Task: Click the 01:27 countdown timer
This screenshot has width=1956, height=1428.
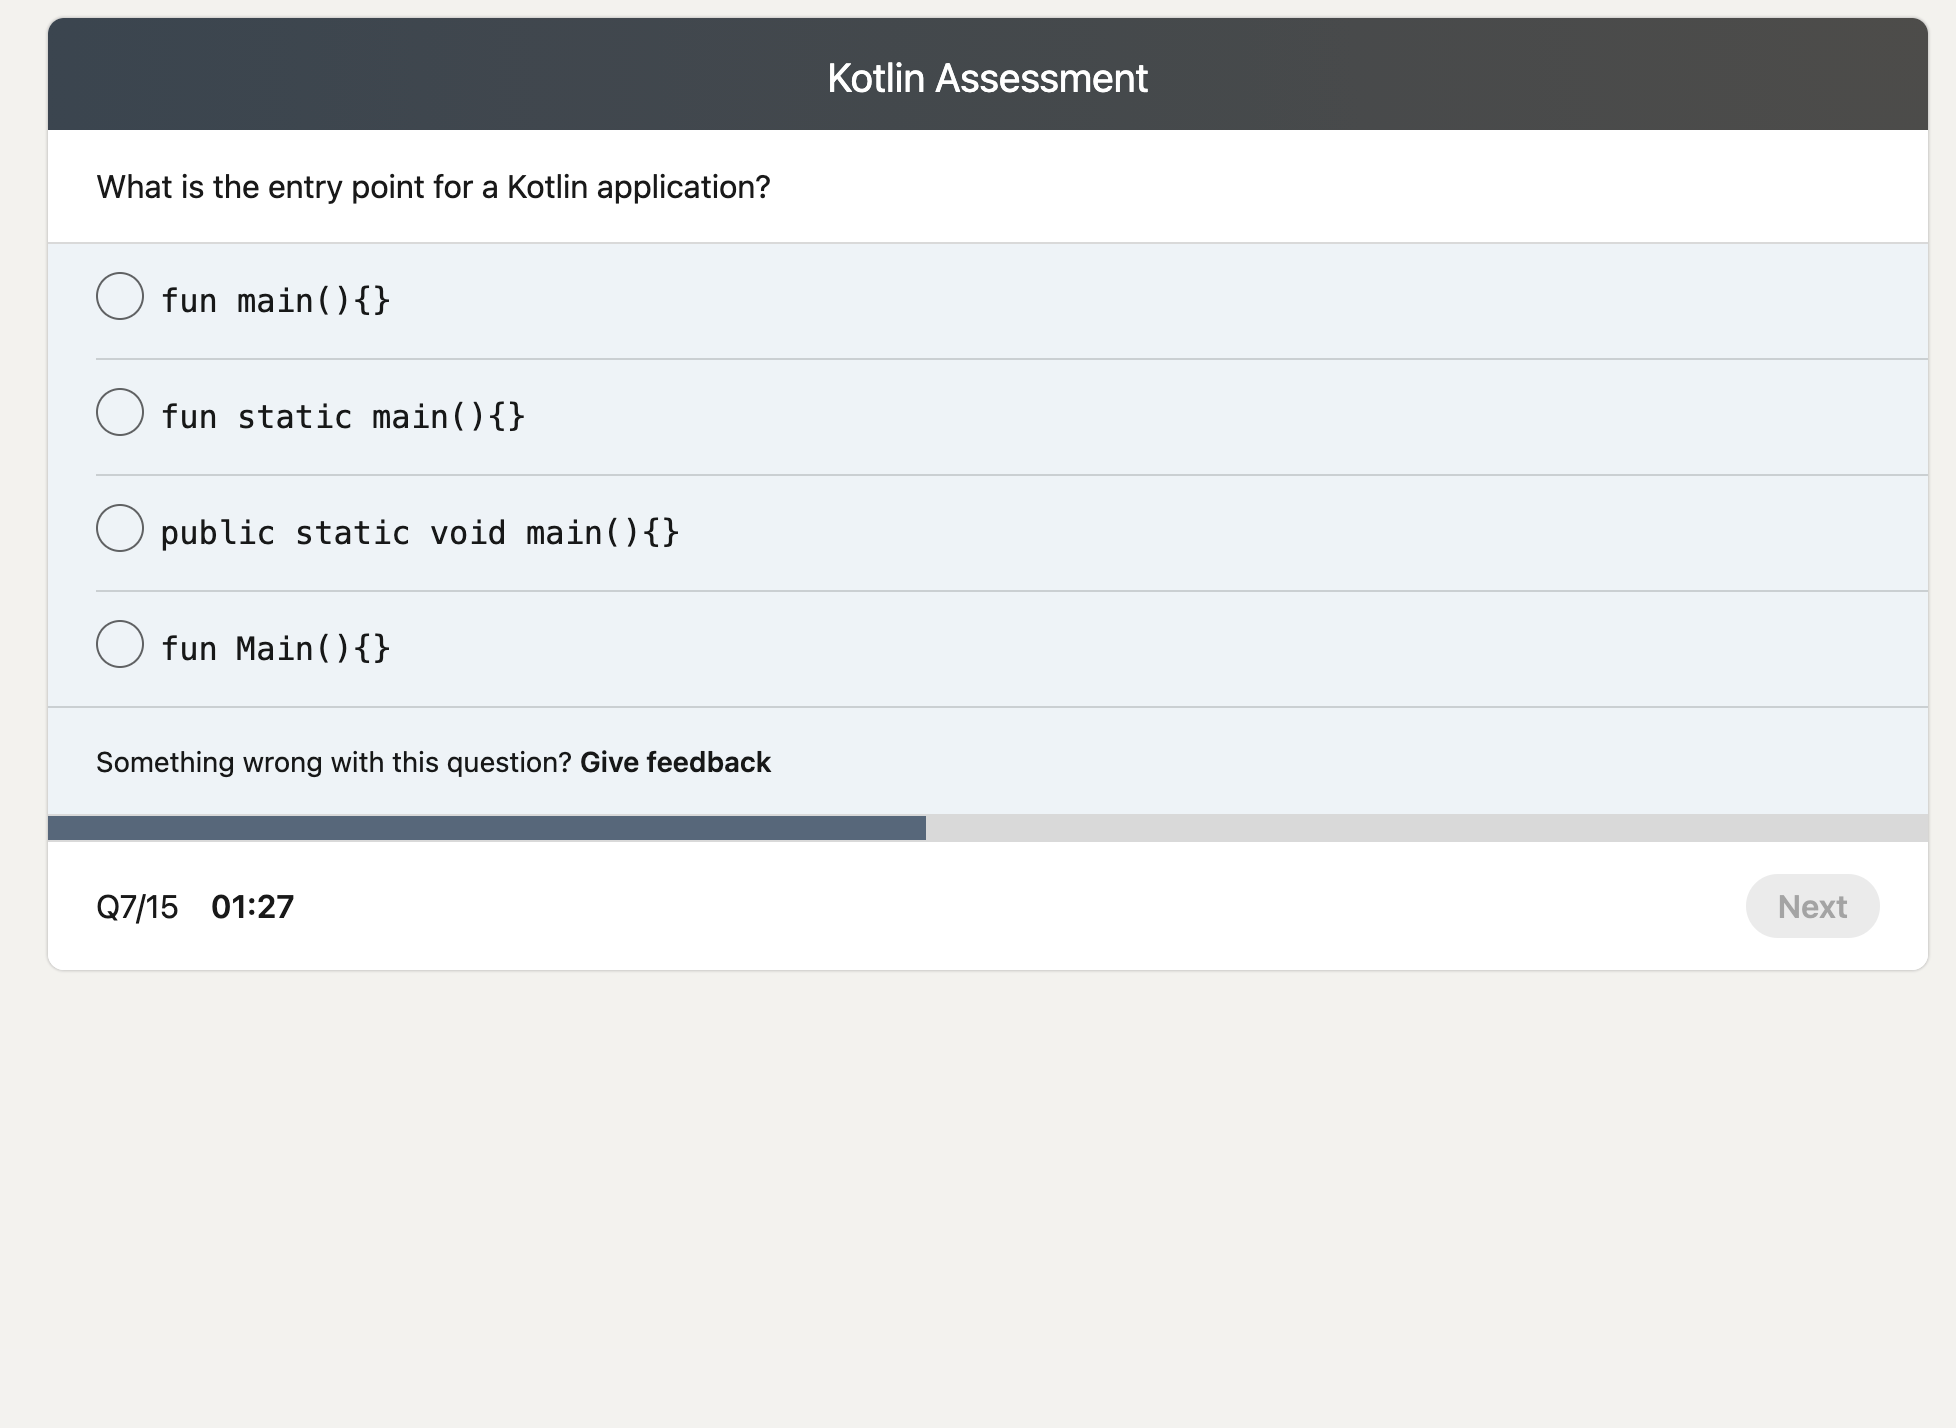Action: [x=252, y=906]
